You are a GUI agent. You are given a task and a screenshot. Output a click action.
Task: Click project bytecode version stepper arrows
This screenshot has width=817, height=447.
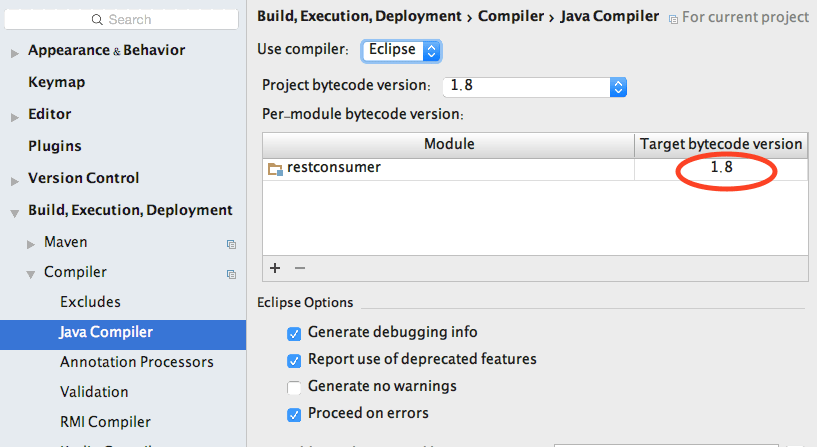click(618, 87)
